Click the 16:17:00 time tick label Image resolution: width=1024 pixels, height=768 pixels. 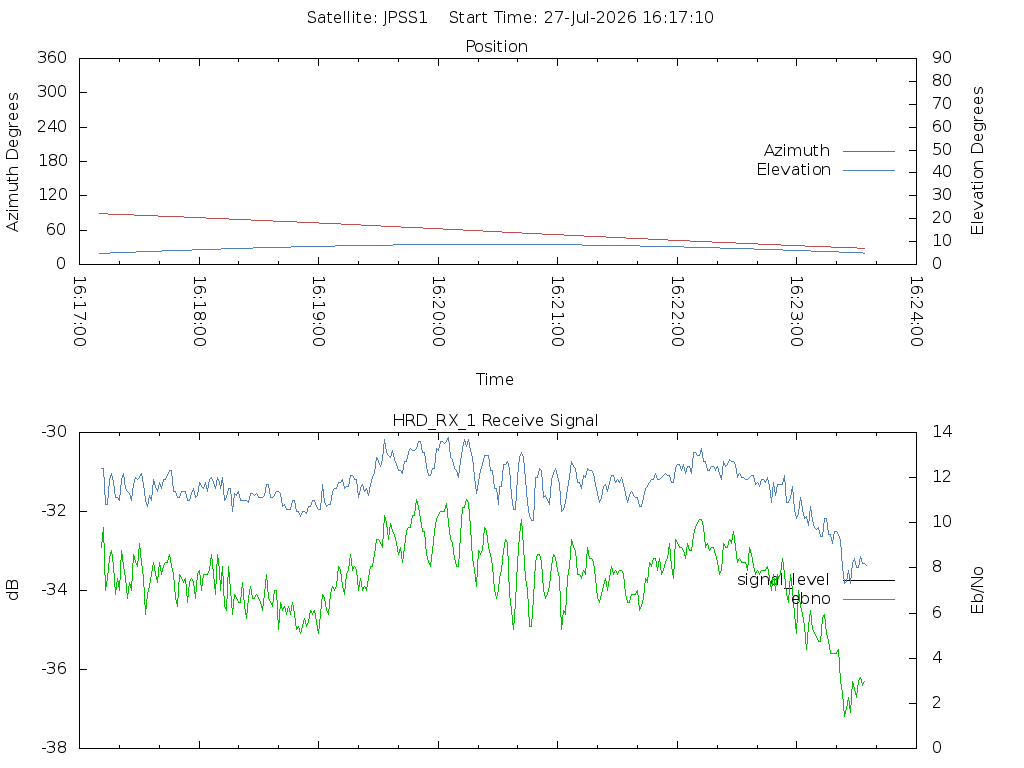pos(80,312)
